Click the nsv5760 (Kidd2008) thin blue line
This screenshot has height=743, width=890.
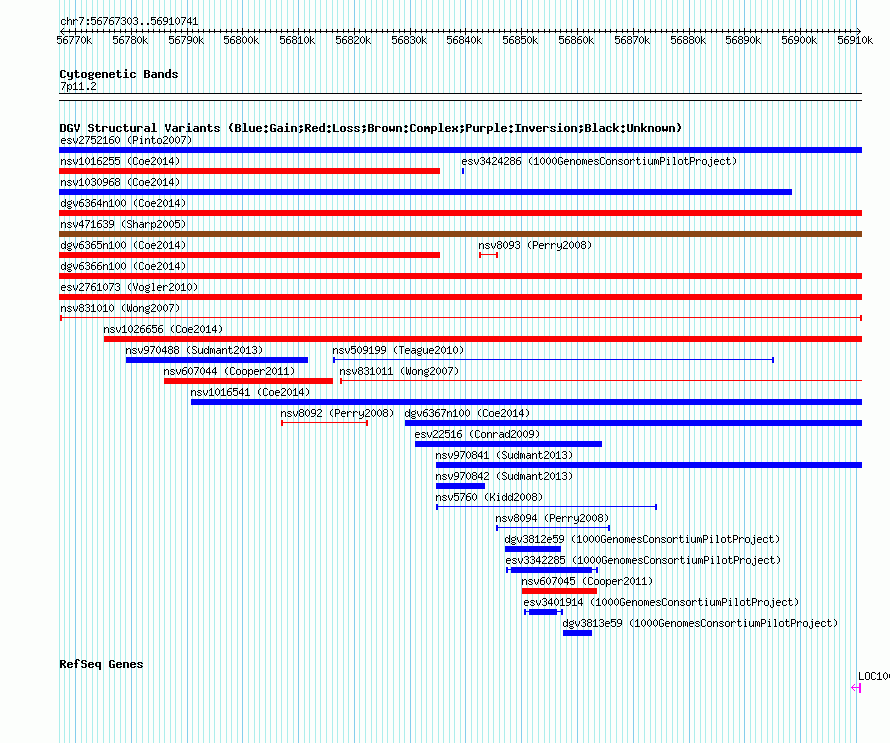pos(547,507)
